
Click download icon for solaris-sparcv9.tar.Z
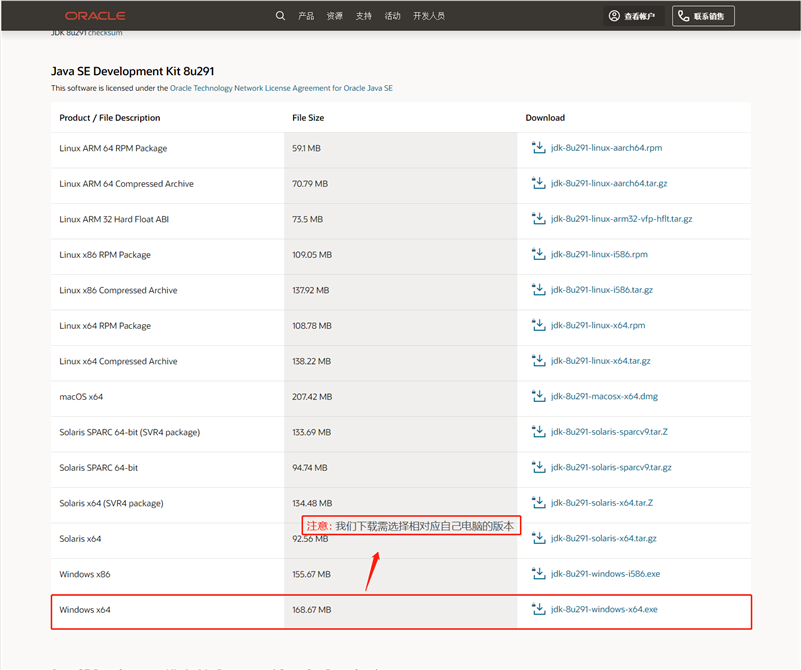538,432
